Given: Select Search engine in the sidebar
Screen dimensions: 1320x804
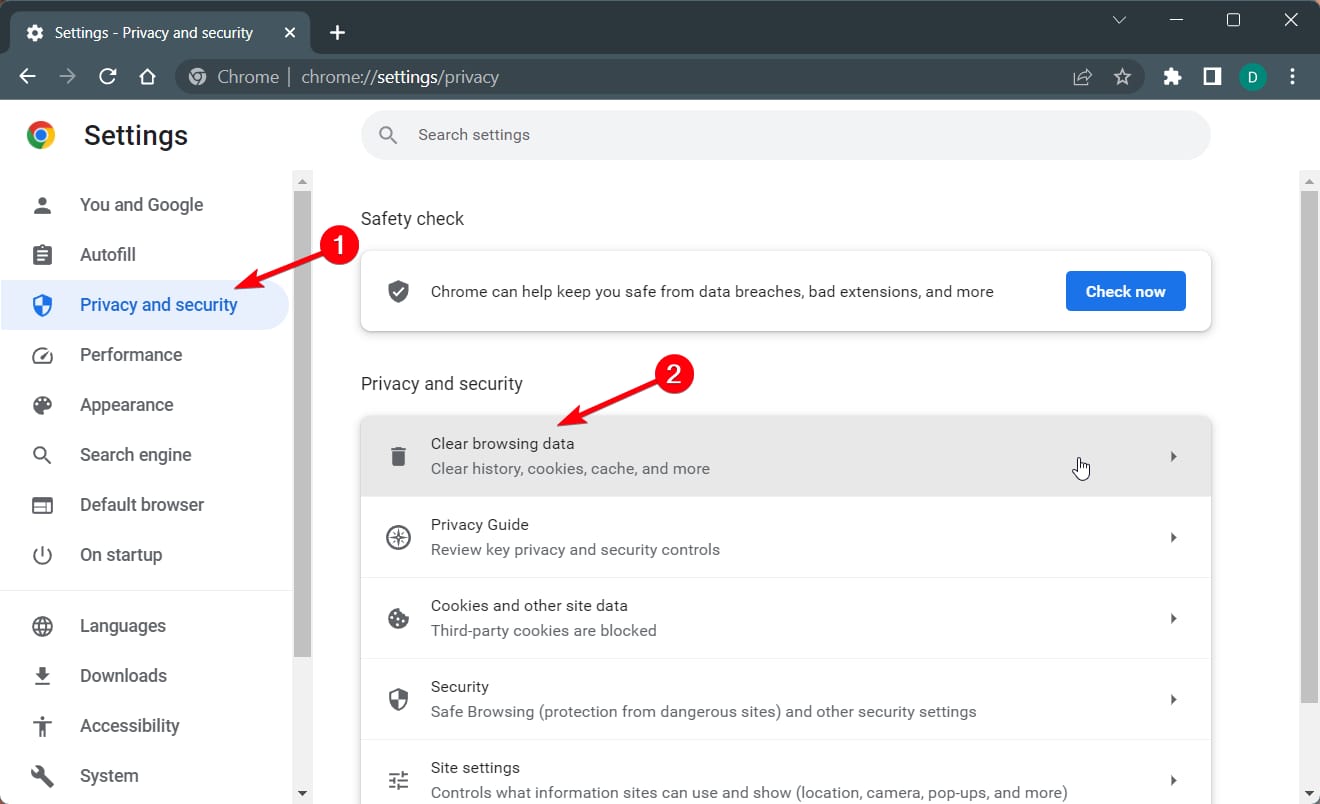Looking at the screenshot, I should pyautogui.click(x=135, y=455).
